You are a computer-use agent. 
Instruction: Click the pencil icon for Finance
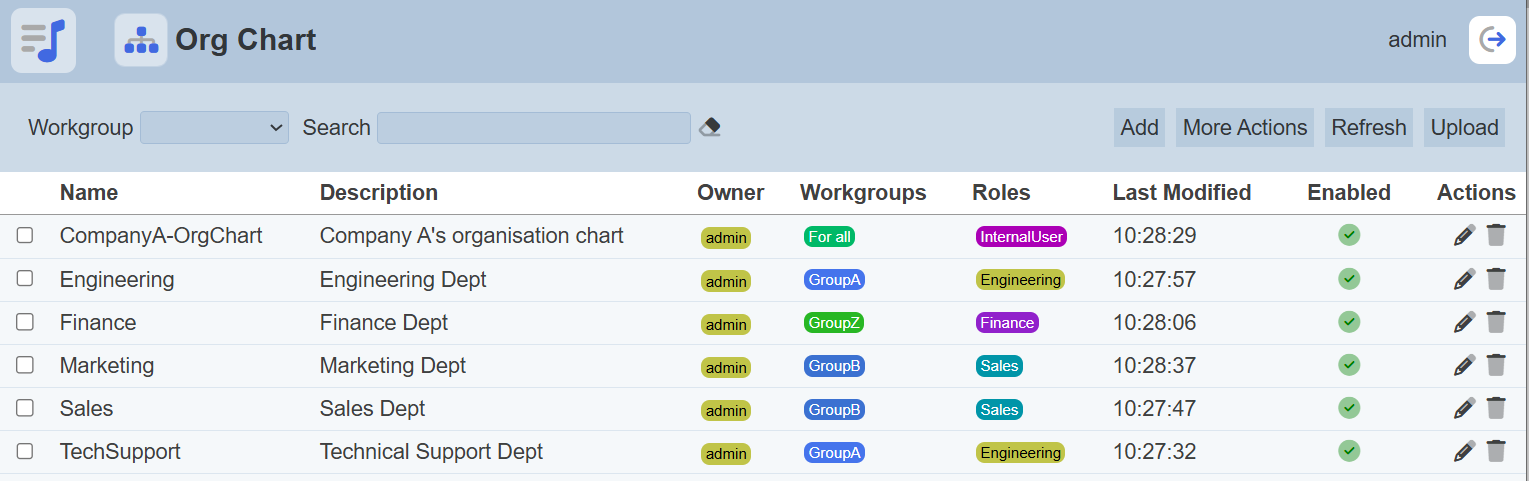1464,322
